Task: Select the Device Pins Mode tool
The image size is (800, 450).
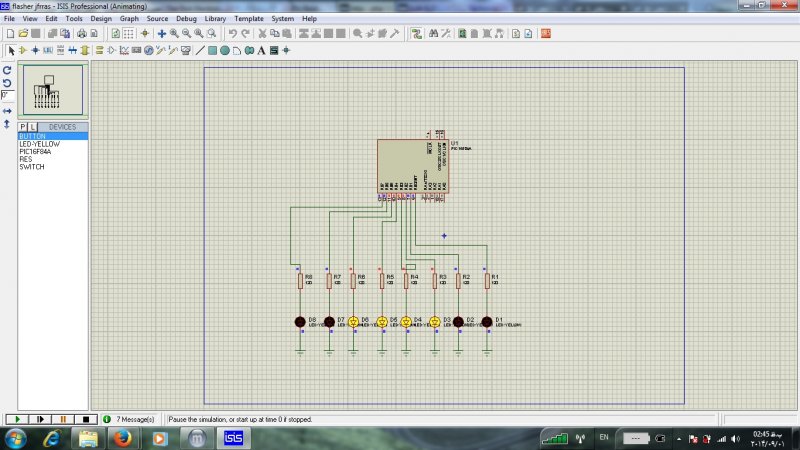Action: (x=112, y=51)
